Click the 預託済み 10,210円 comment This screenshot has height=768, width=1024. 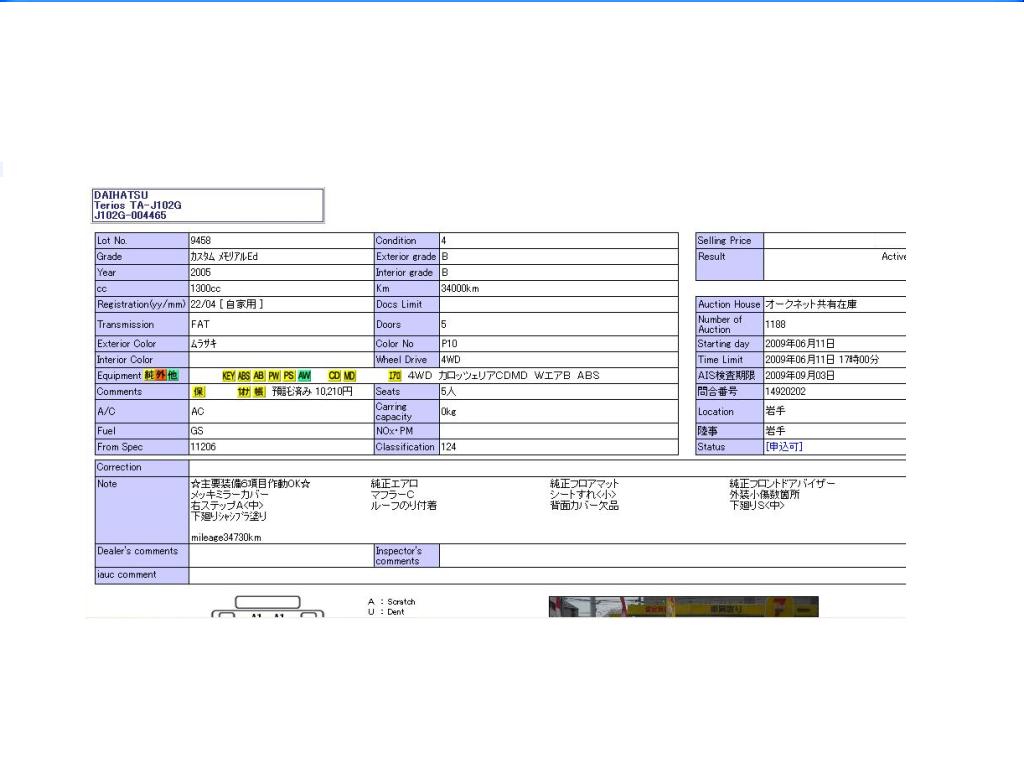[x=312, y=392]
